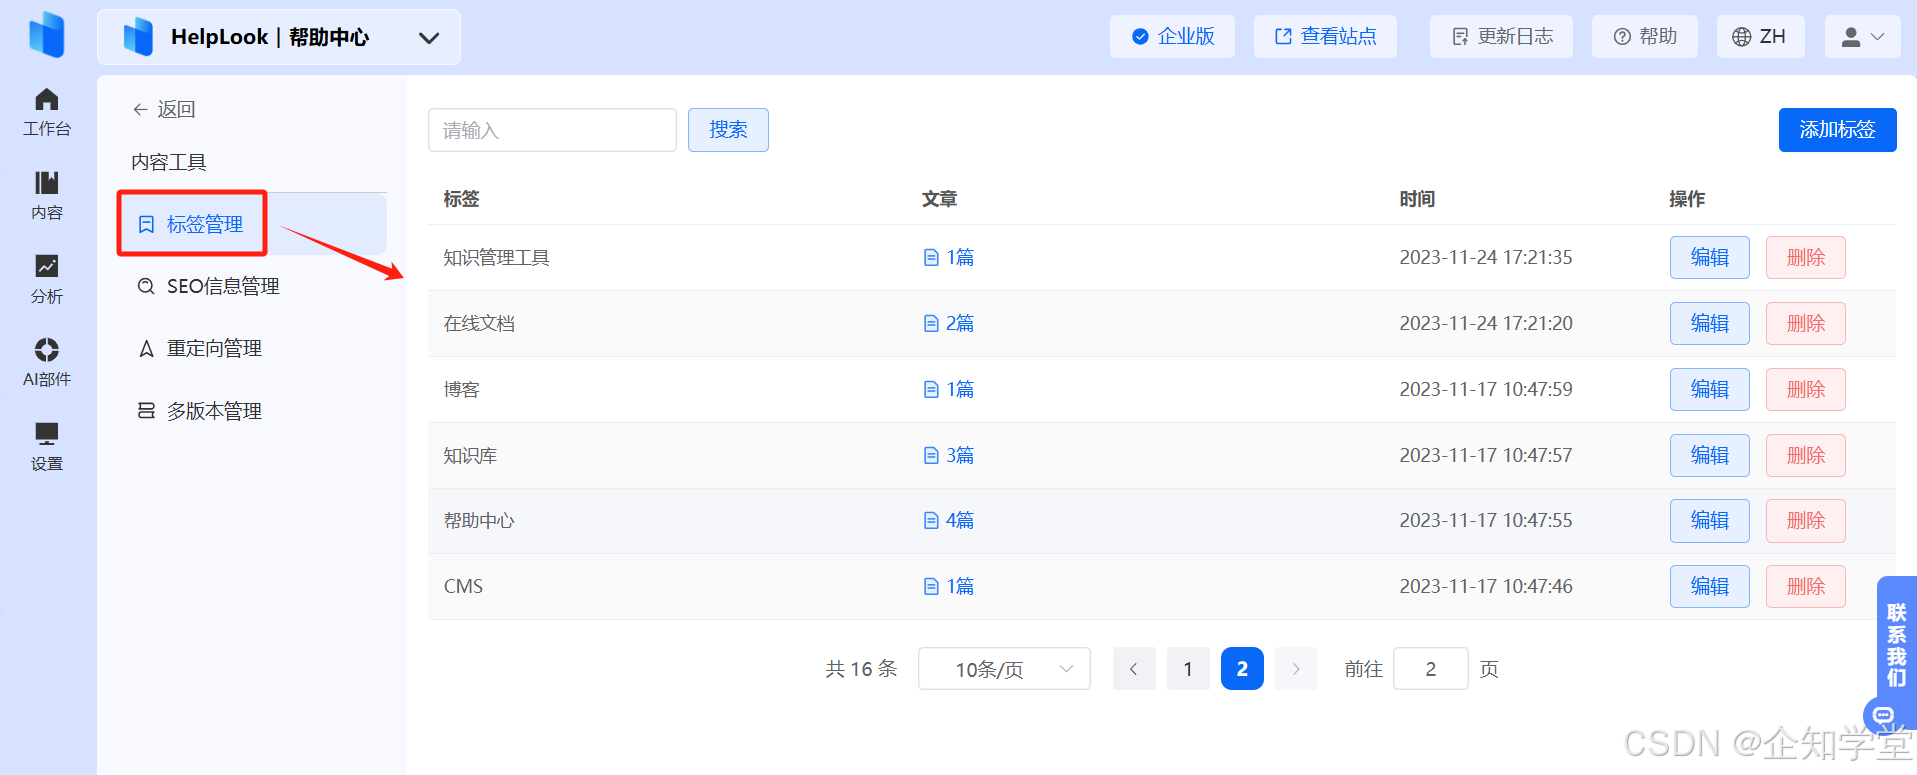Open the 设置 settings section
This screenshot has height=775, width=1917.
(x=47, y=447)
